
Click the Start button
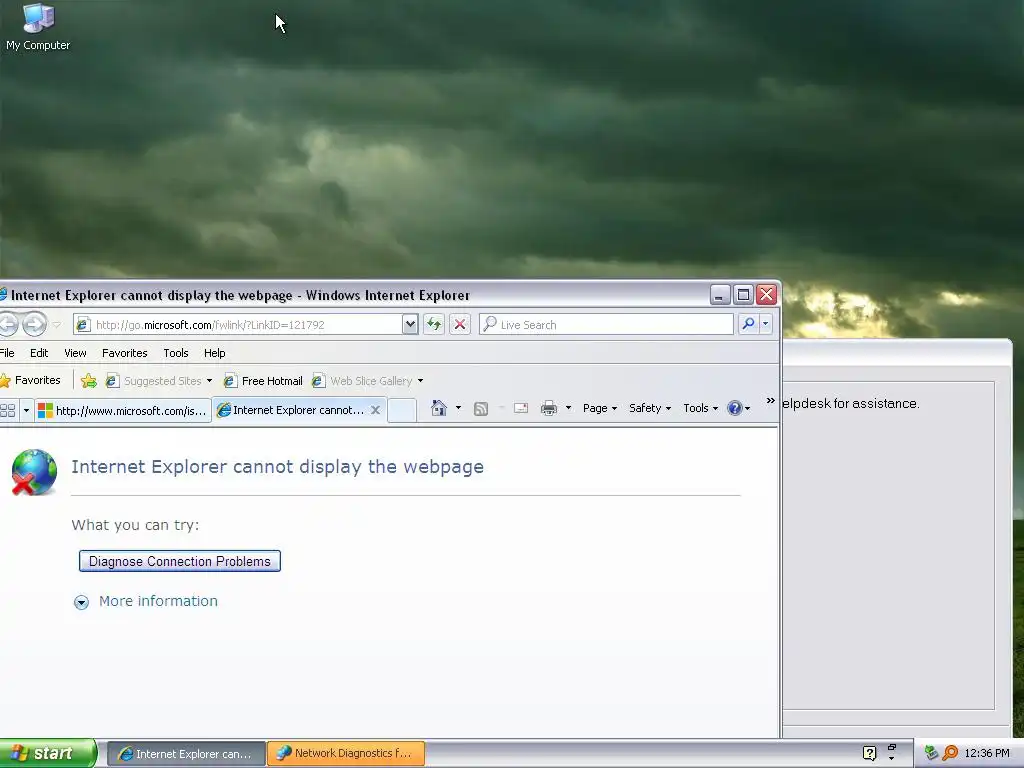coord(48,753)
